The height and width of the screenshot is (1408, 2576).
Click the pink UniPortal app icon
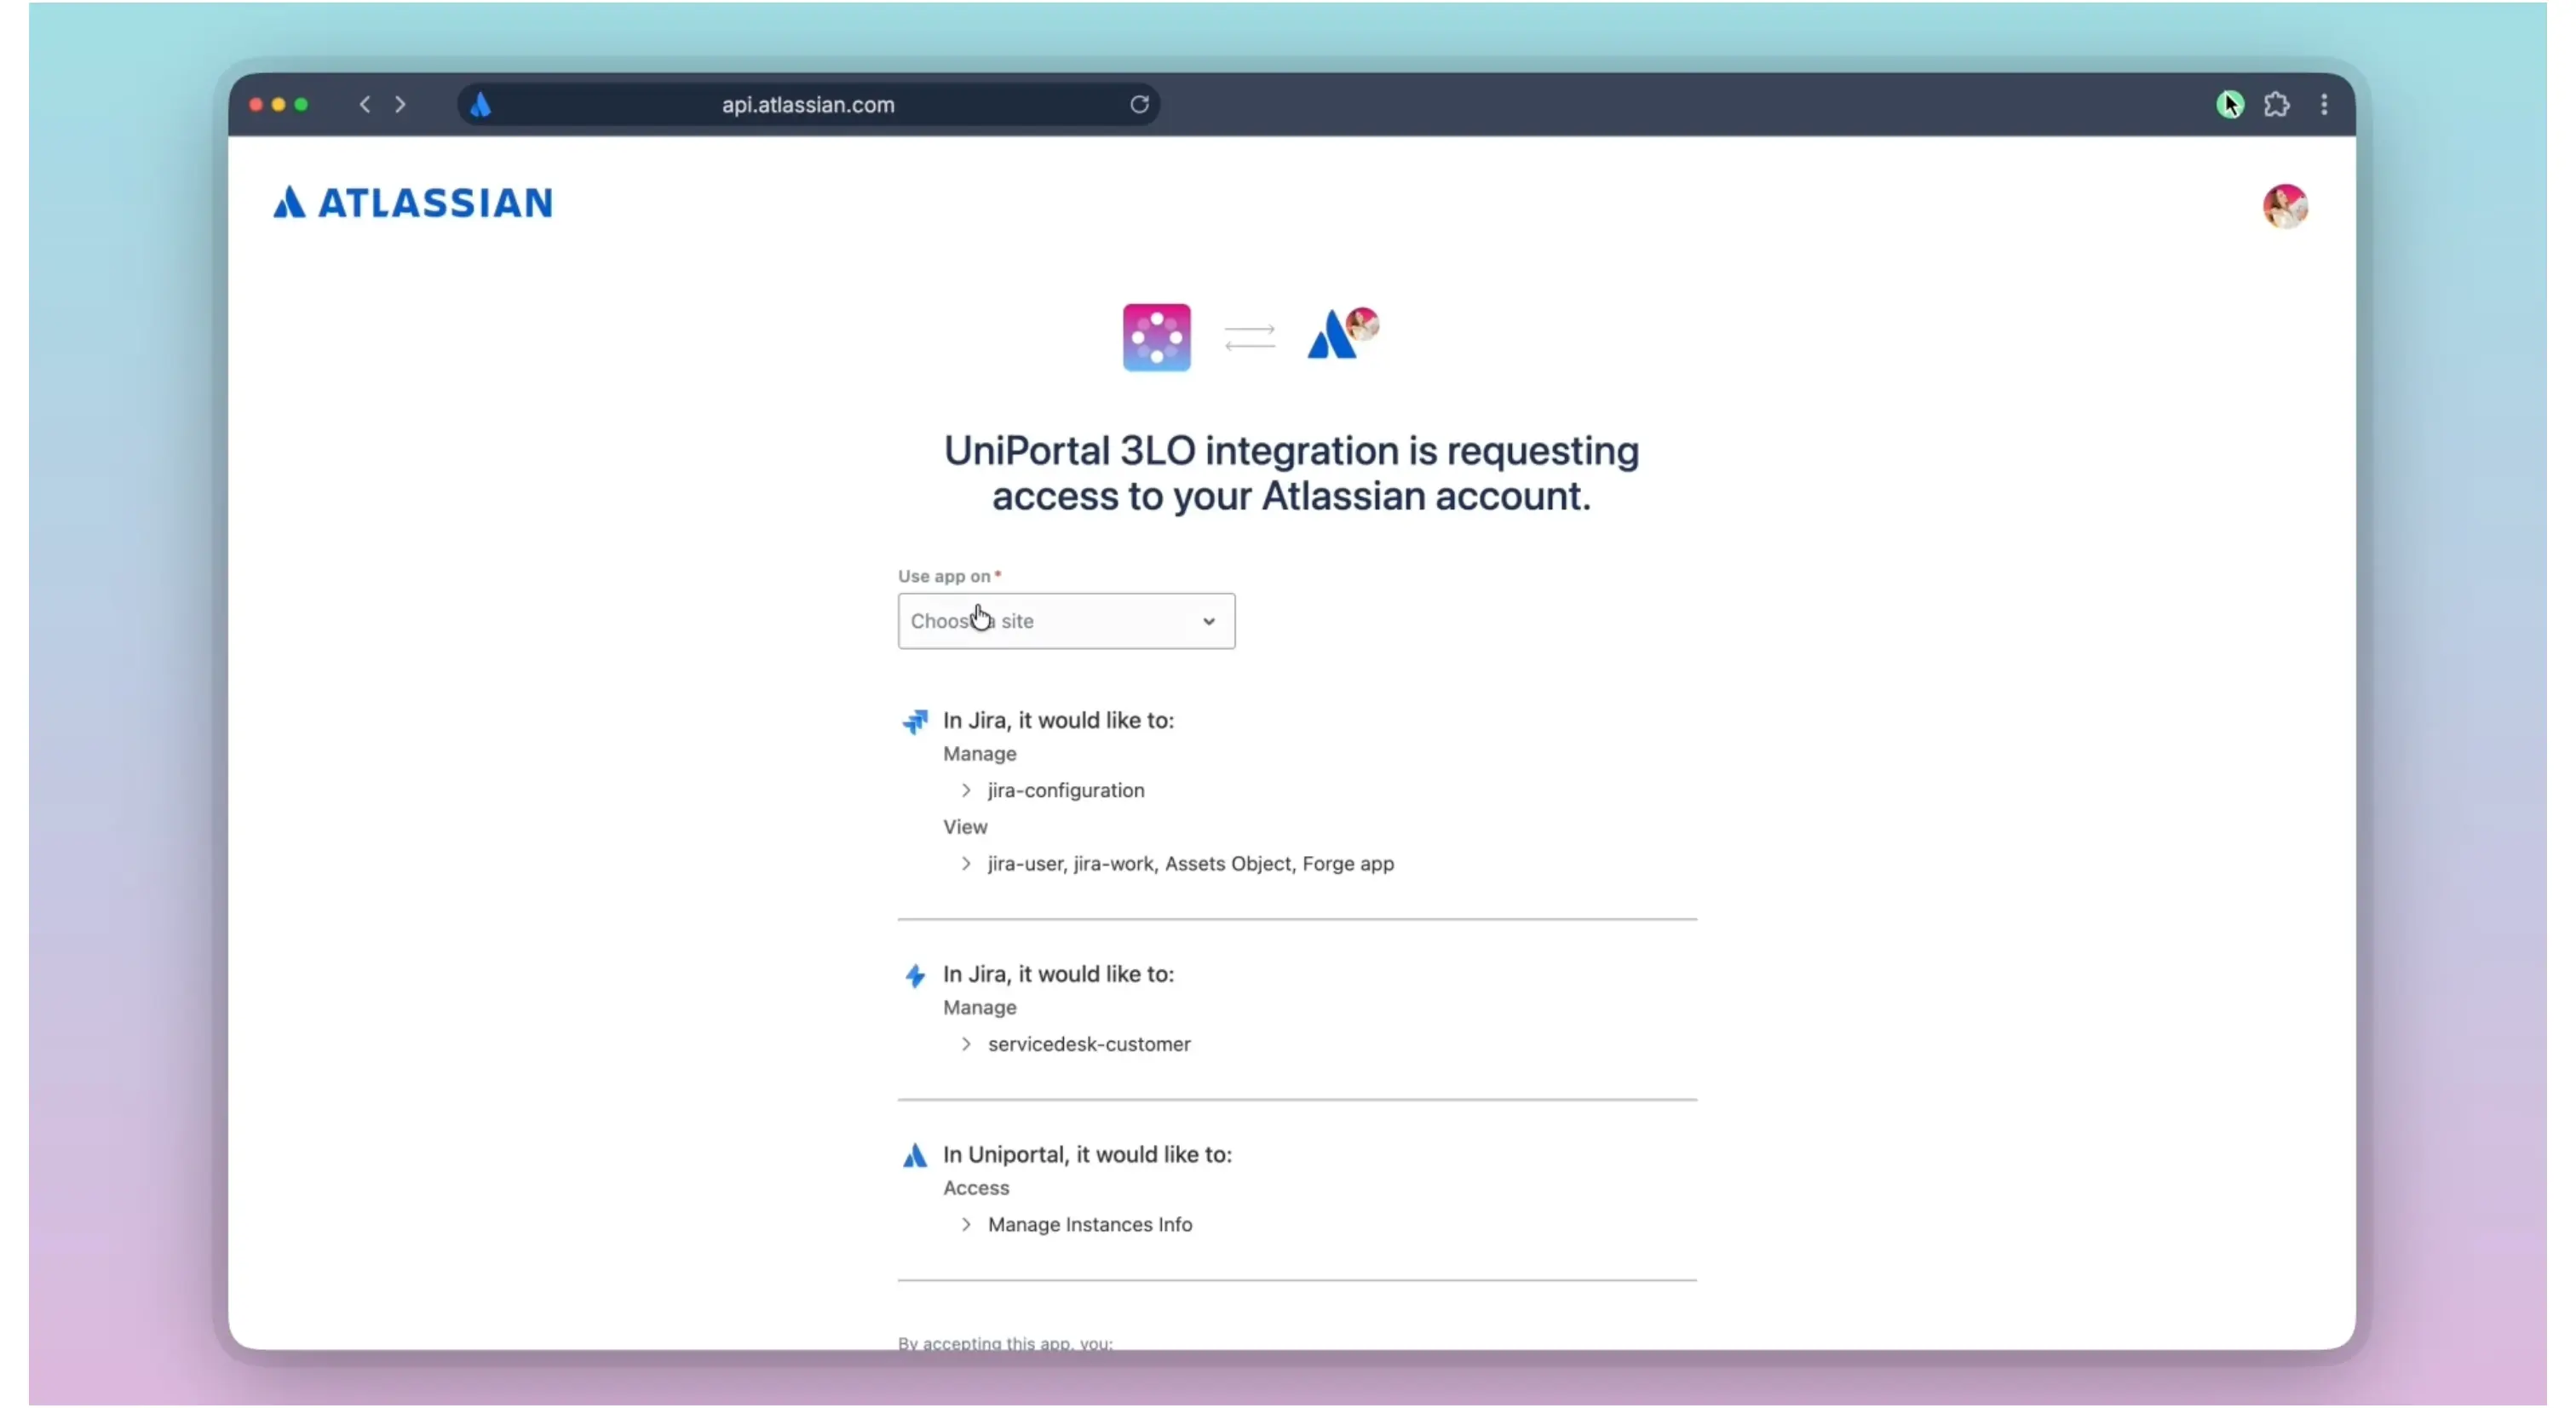(x=1156, y=337)
